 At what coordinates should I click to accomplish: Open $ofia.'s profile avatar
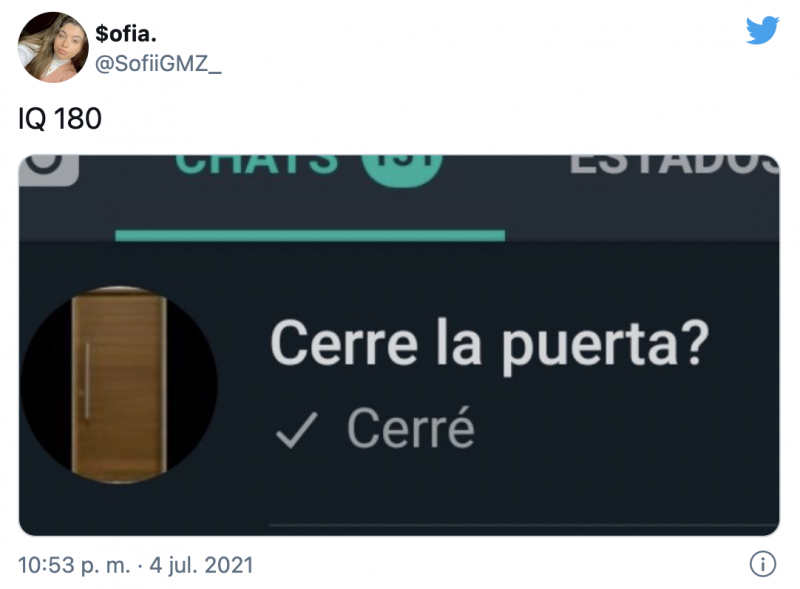click(53, 47)
